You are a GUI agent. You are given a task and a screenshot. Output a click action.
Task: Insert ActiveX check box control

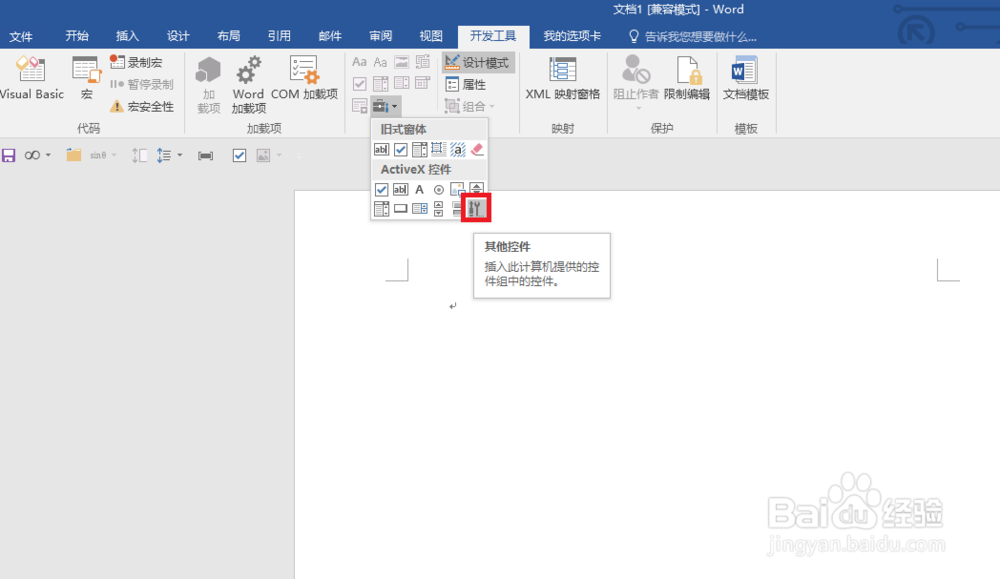click(x=381, y=189)
